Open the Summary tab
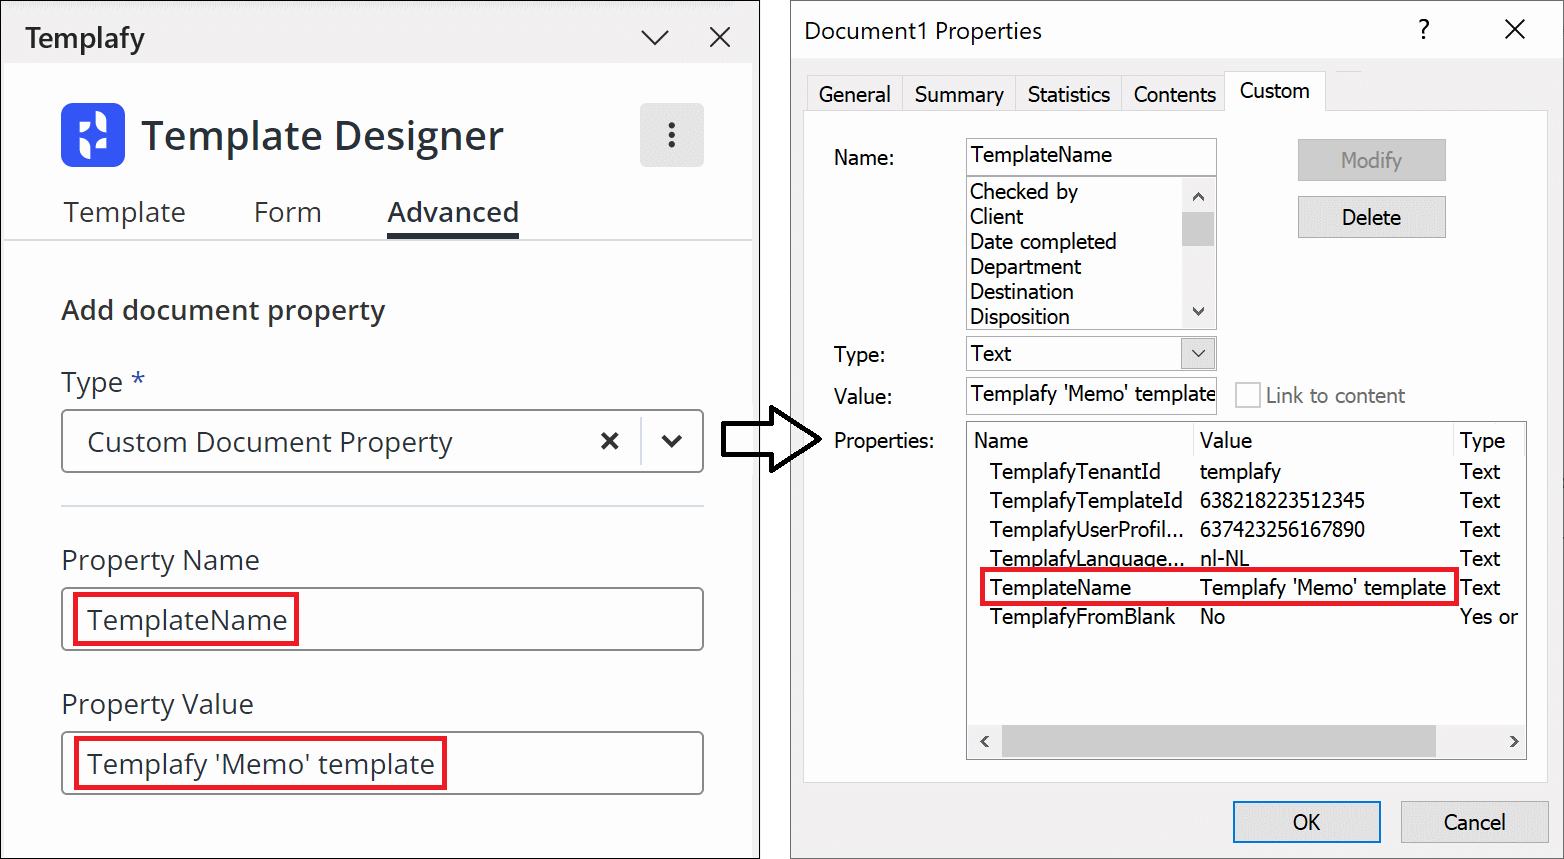This screenshot has height=859, width=1564. [x=958, y=94]
